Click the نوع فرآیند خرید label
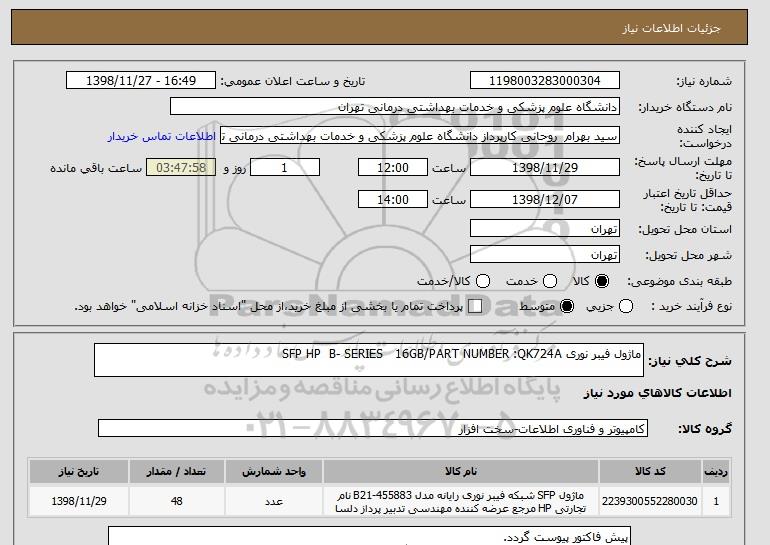Screen dimensions: 770x545 point(691,306)
